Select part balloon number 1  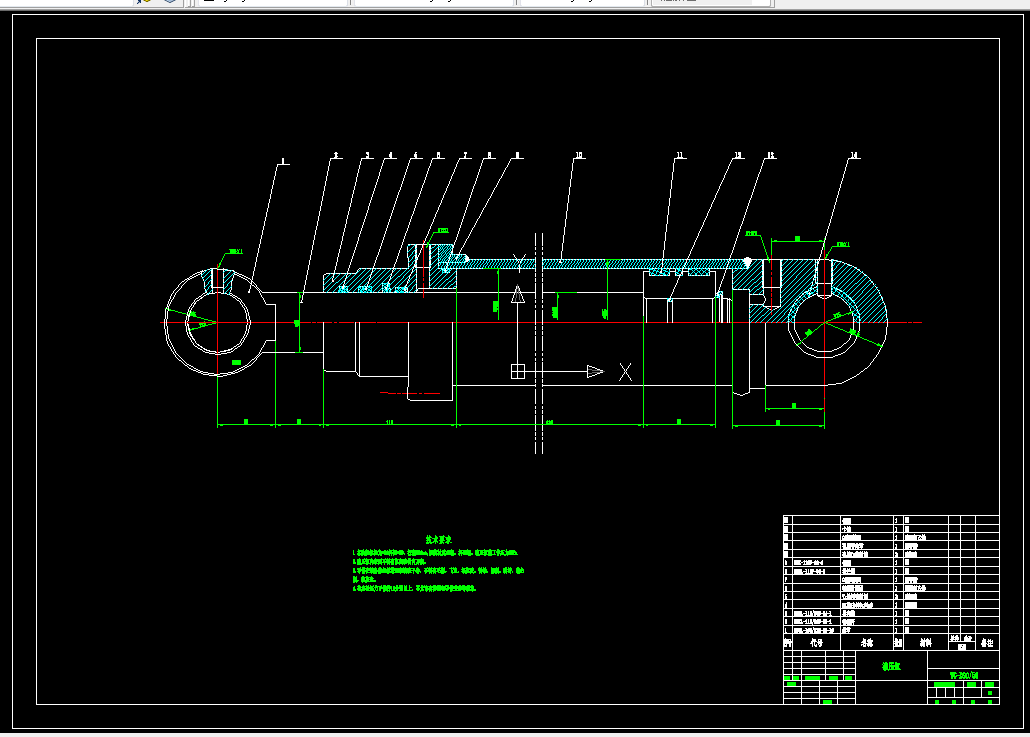click(x=283, y=161)
